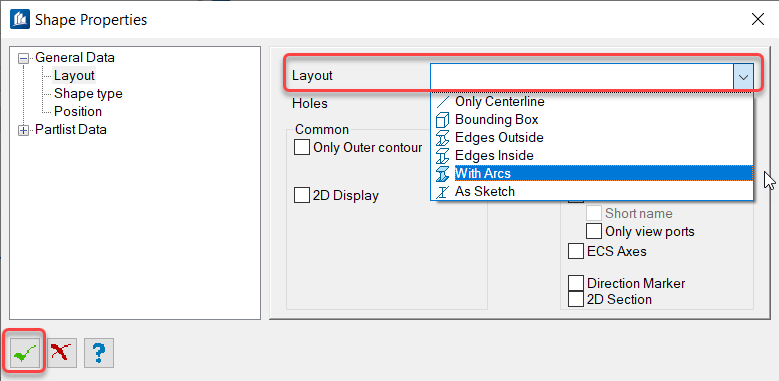
Task: Click the Edges Inside beam icon
Action: click(x=442, y=155)
